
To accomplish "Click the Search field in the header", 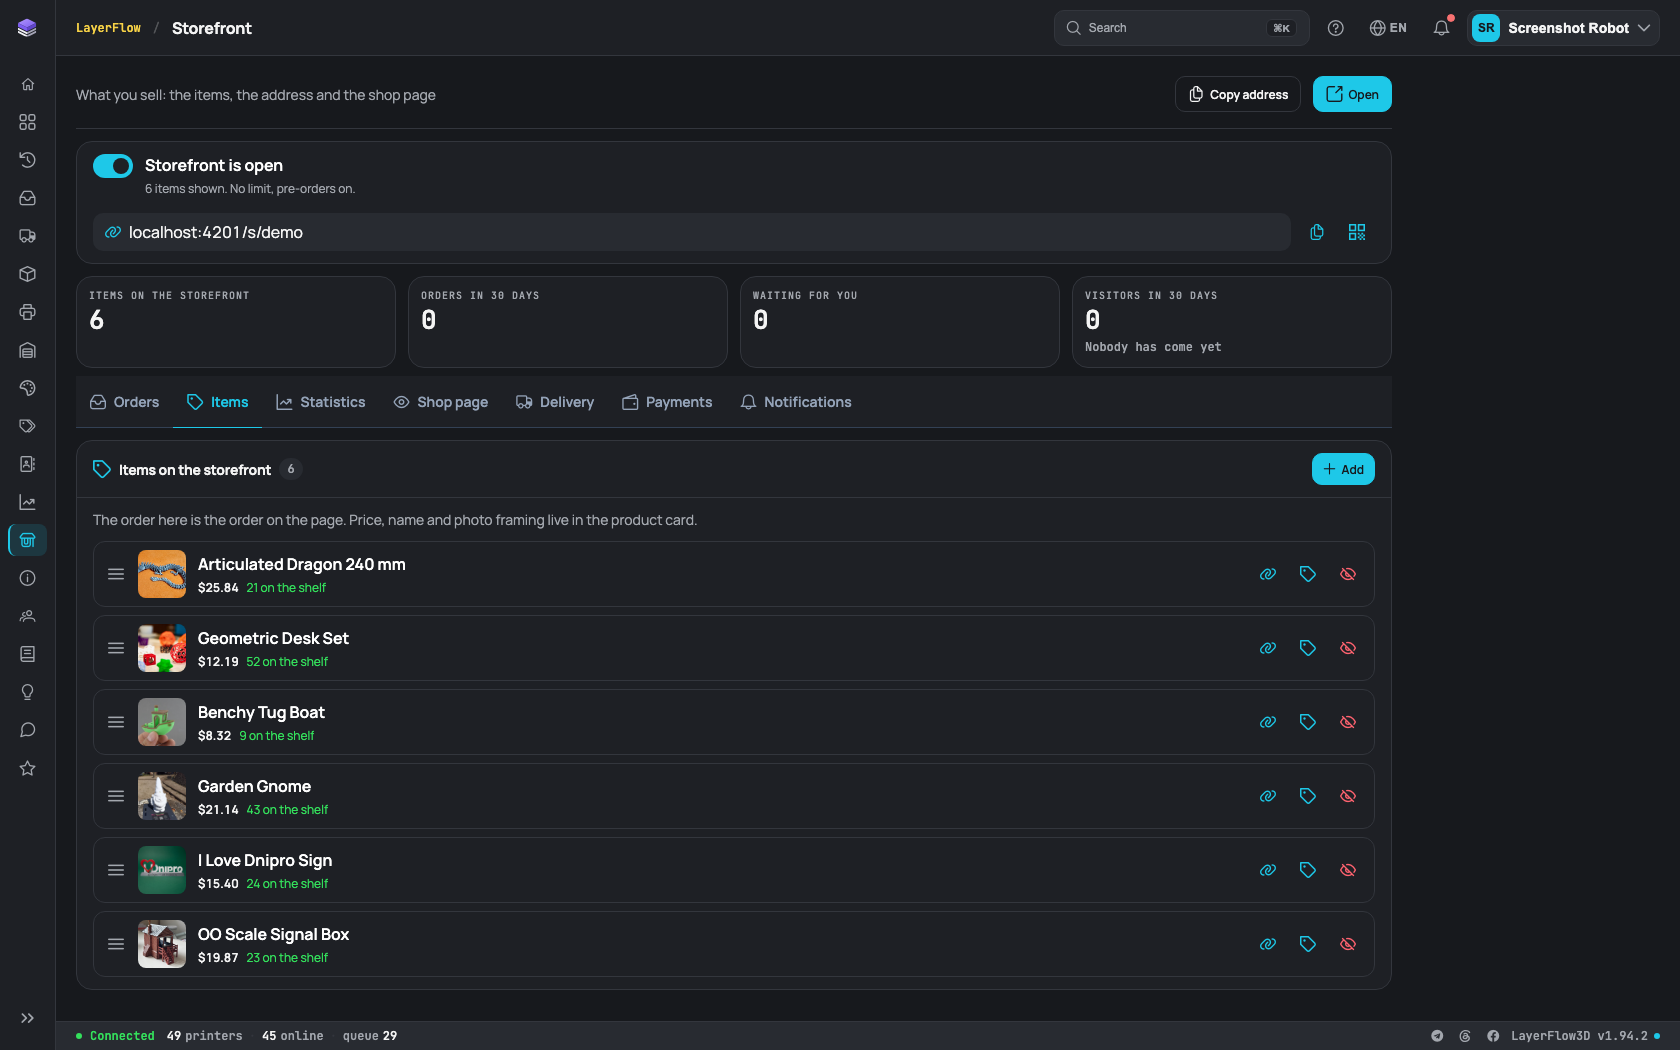I will pyautogui.click(x=1181, y=28).
